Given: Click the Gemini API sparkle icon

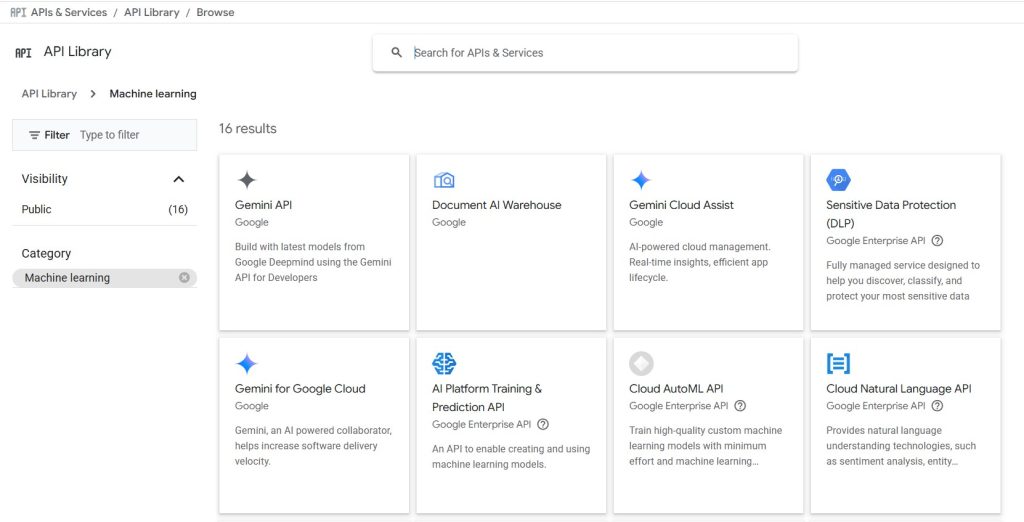Looking at the screenshot, I should (x=246, y=180).
